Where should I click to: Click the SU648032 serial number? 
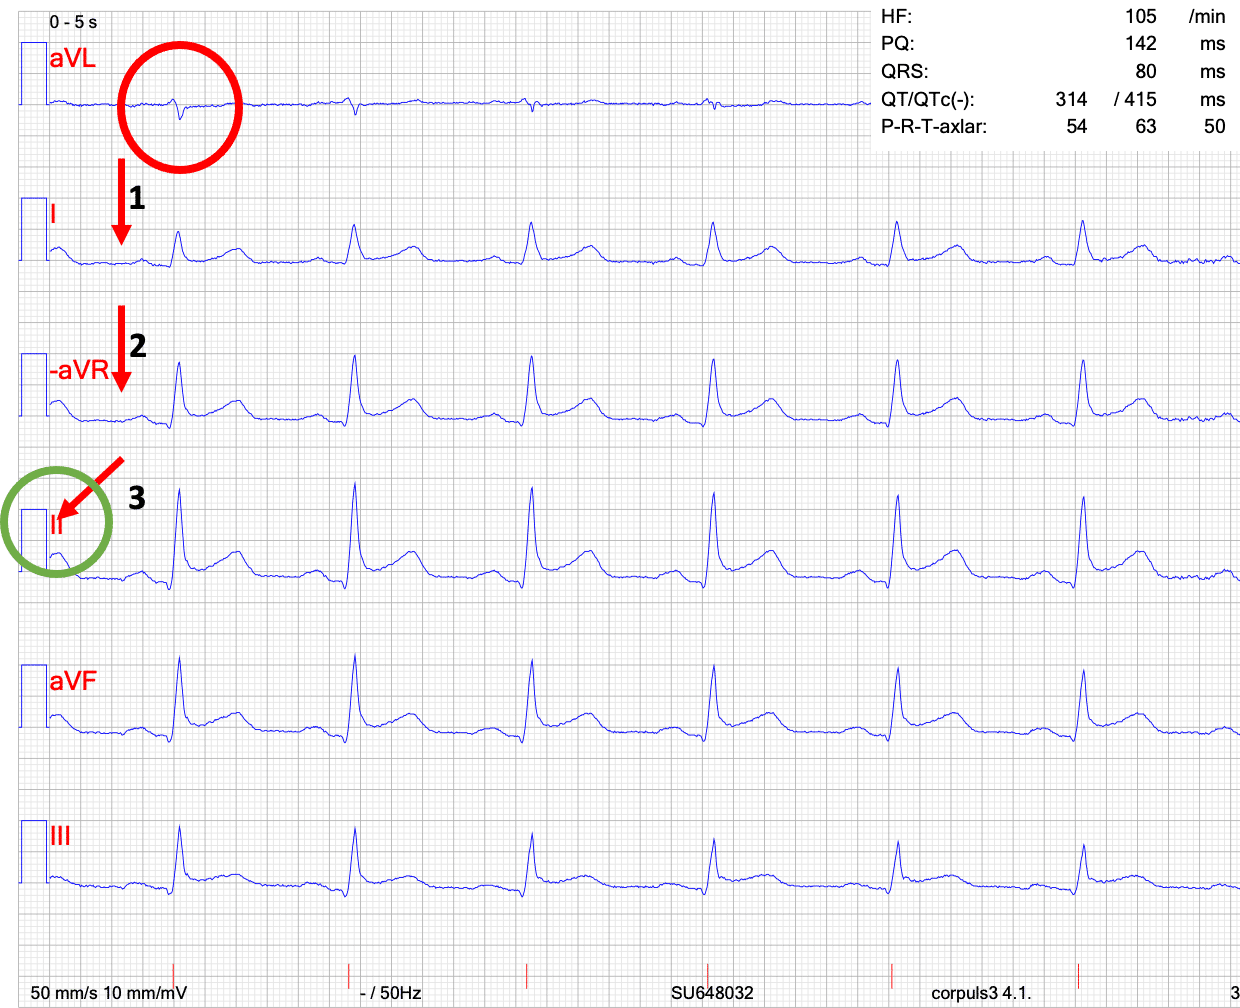pyautogui.click(x=712, y=993)
